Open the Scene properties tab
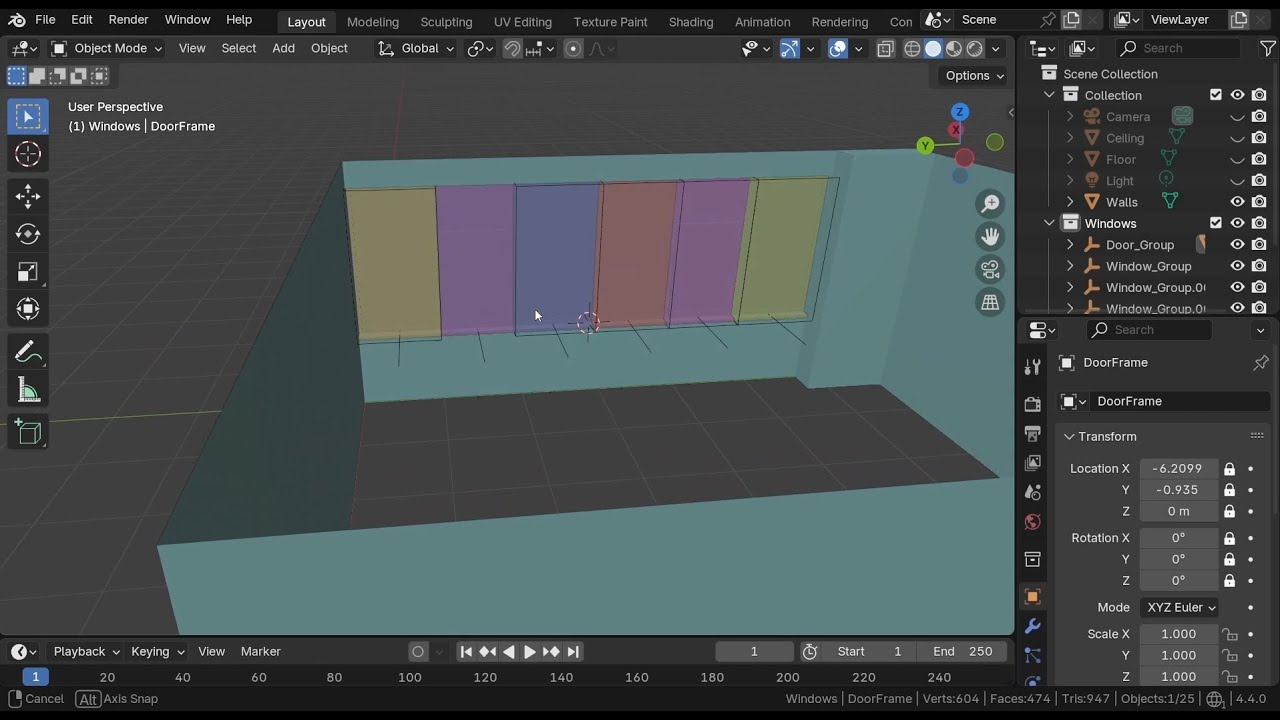The image size is (1280, 720). click(1032, 492)
